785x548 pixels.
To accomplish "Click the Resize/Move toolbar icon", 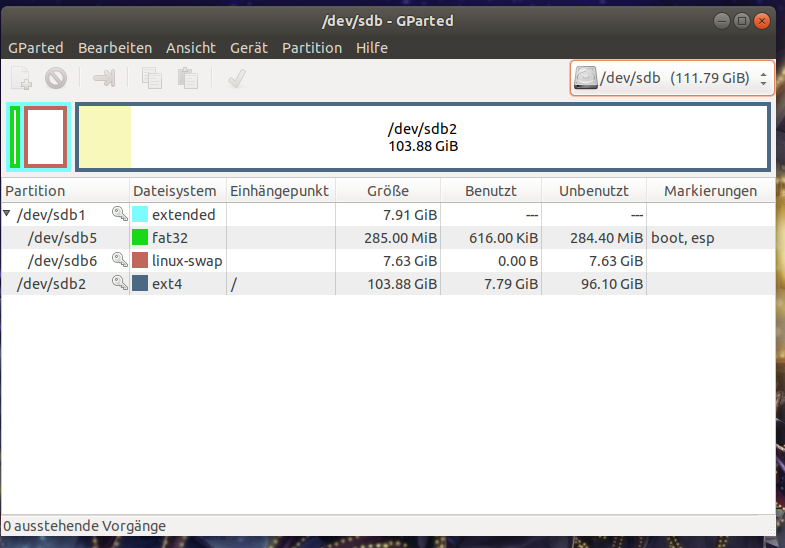I will click(x=104, y=78).
